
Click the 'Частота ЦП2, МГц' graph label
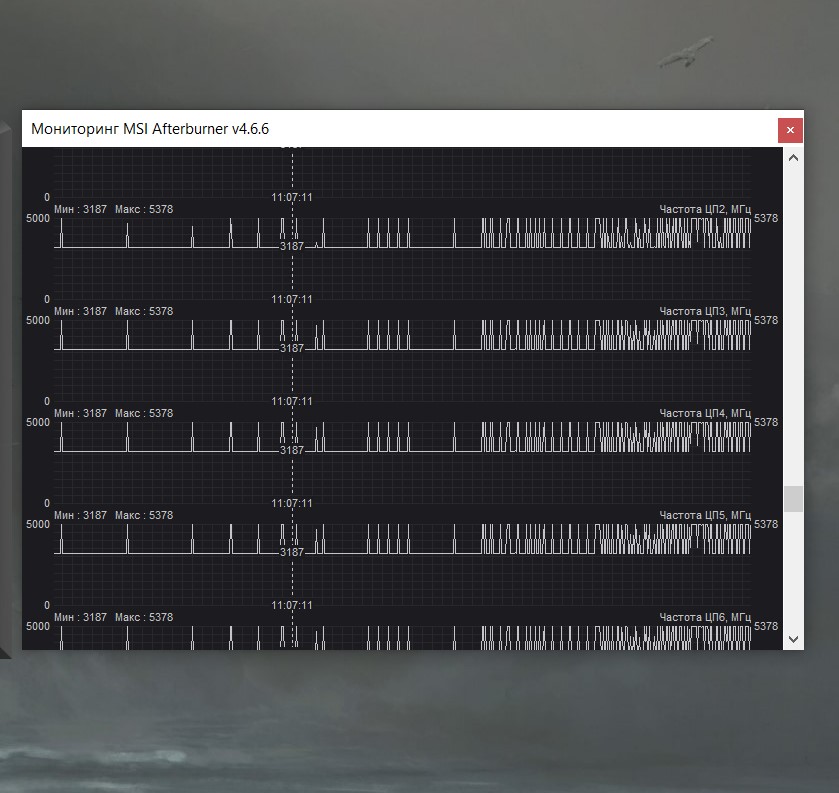pos(705,209)
